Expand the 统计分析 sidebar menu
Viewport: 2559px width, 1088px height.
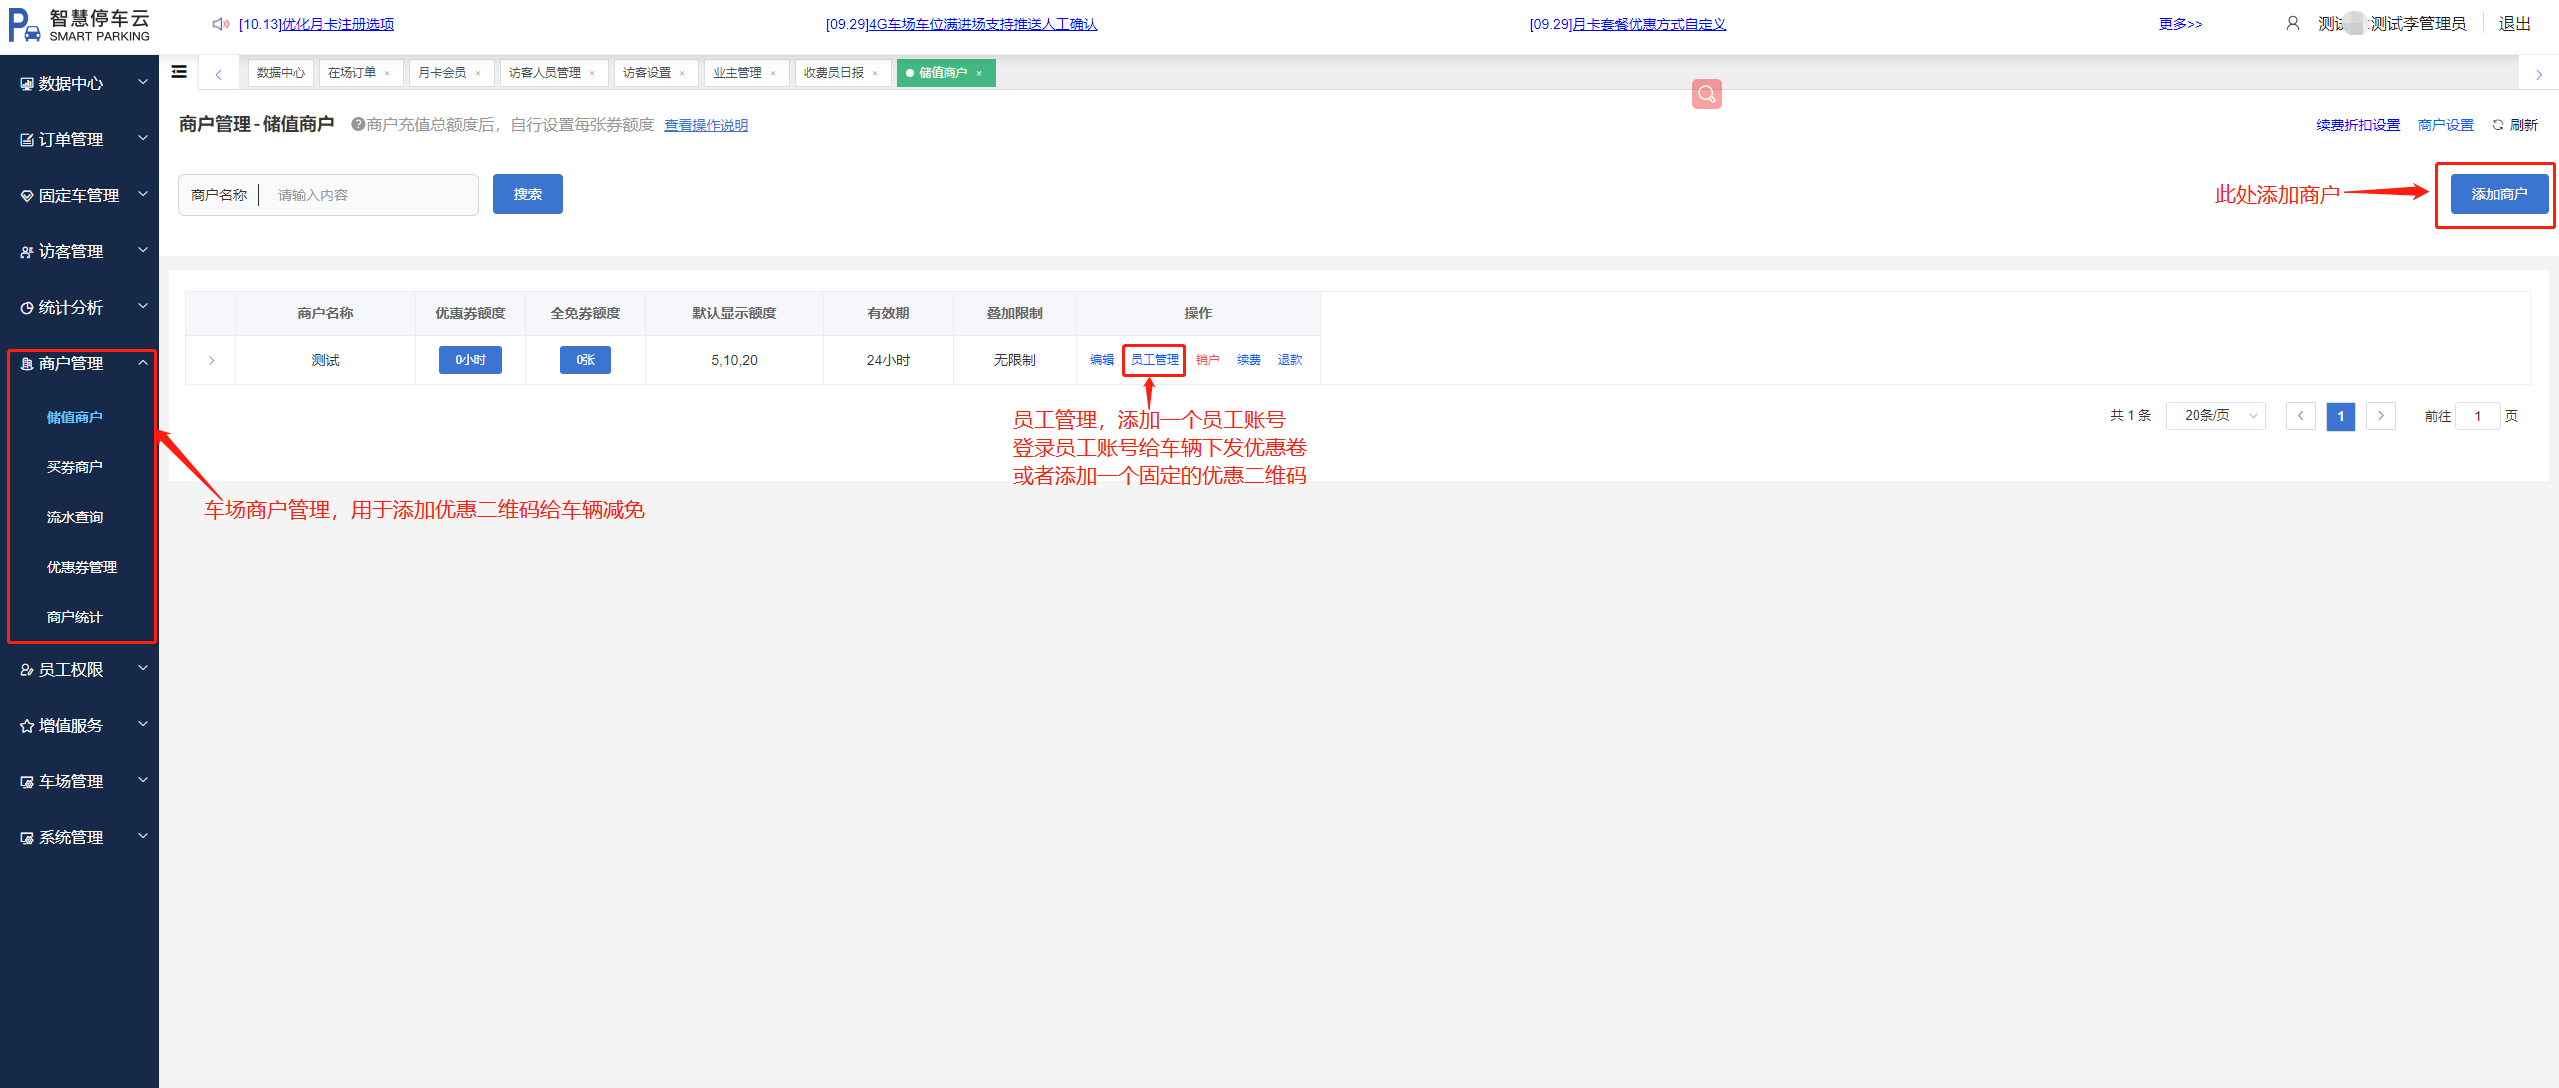click(79, 307)
